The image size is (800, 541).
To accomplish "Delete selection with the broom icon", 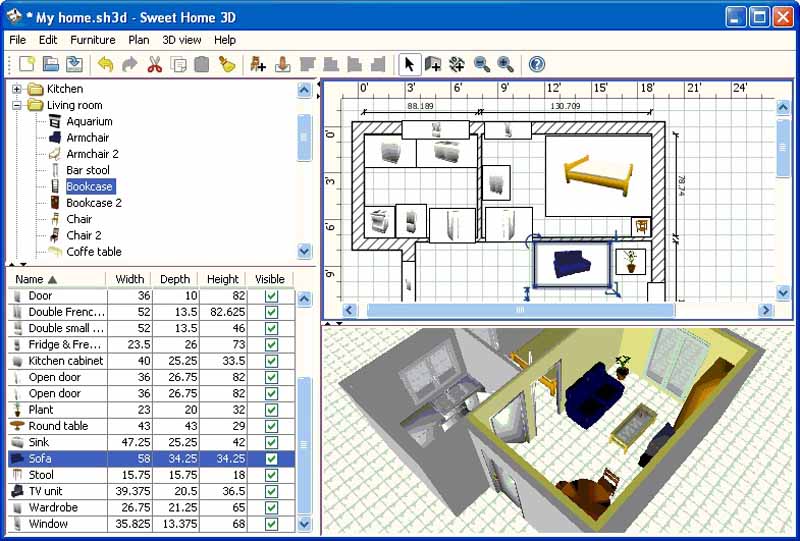I will 227,64.
